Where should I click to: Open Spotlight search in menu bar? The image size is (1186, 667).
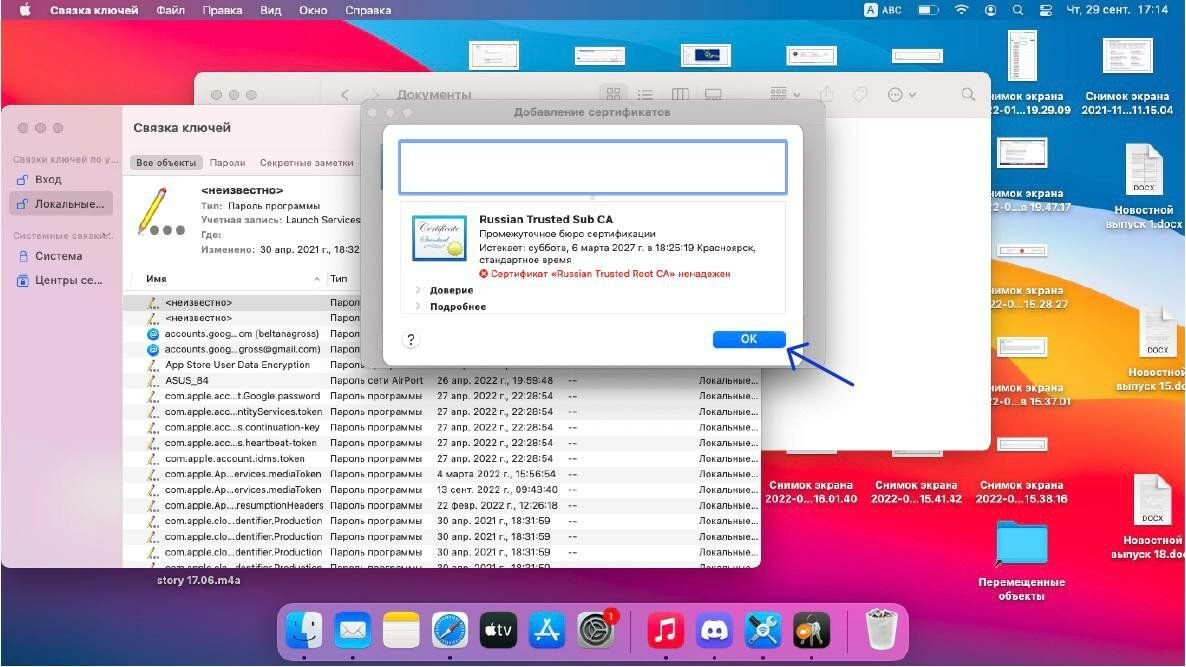(x=1018, y=10)
